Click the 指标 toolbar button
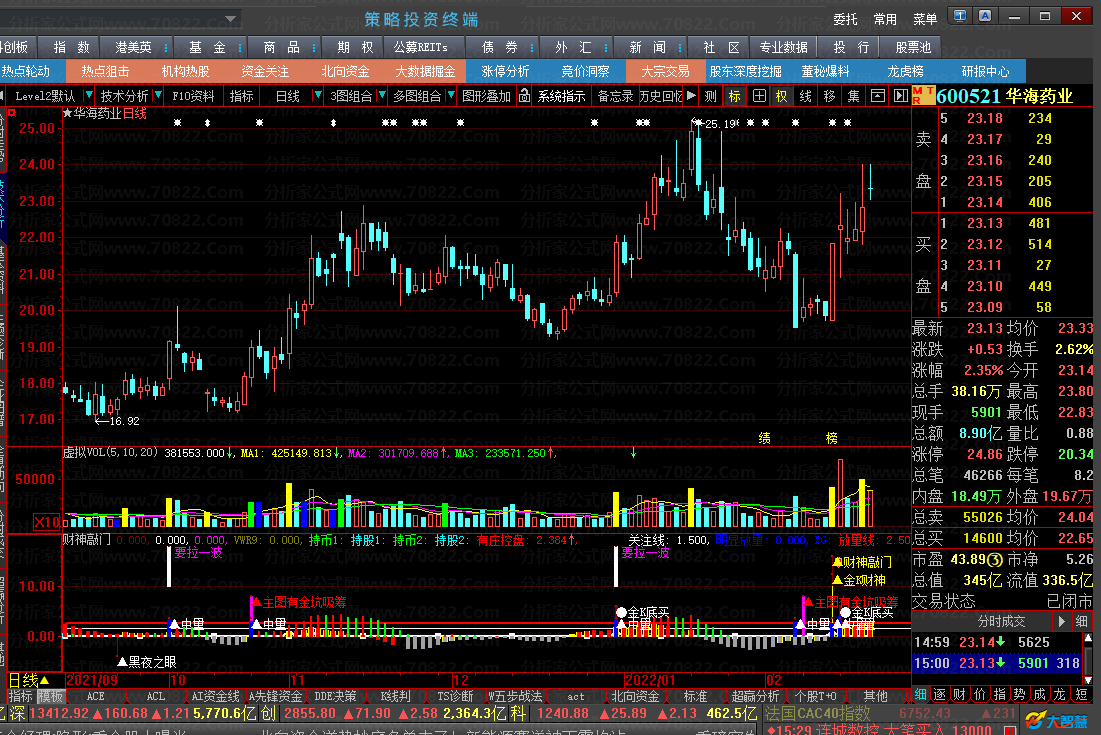Image resolution: width=1101 pixels, height=735 pixels. click(x=242, y=96)
